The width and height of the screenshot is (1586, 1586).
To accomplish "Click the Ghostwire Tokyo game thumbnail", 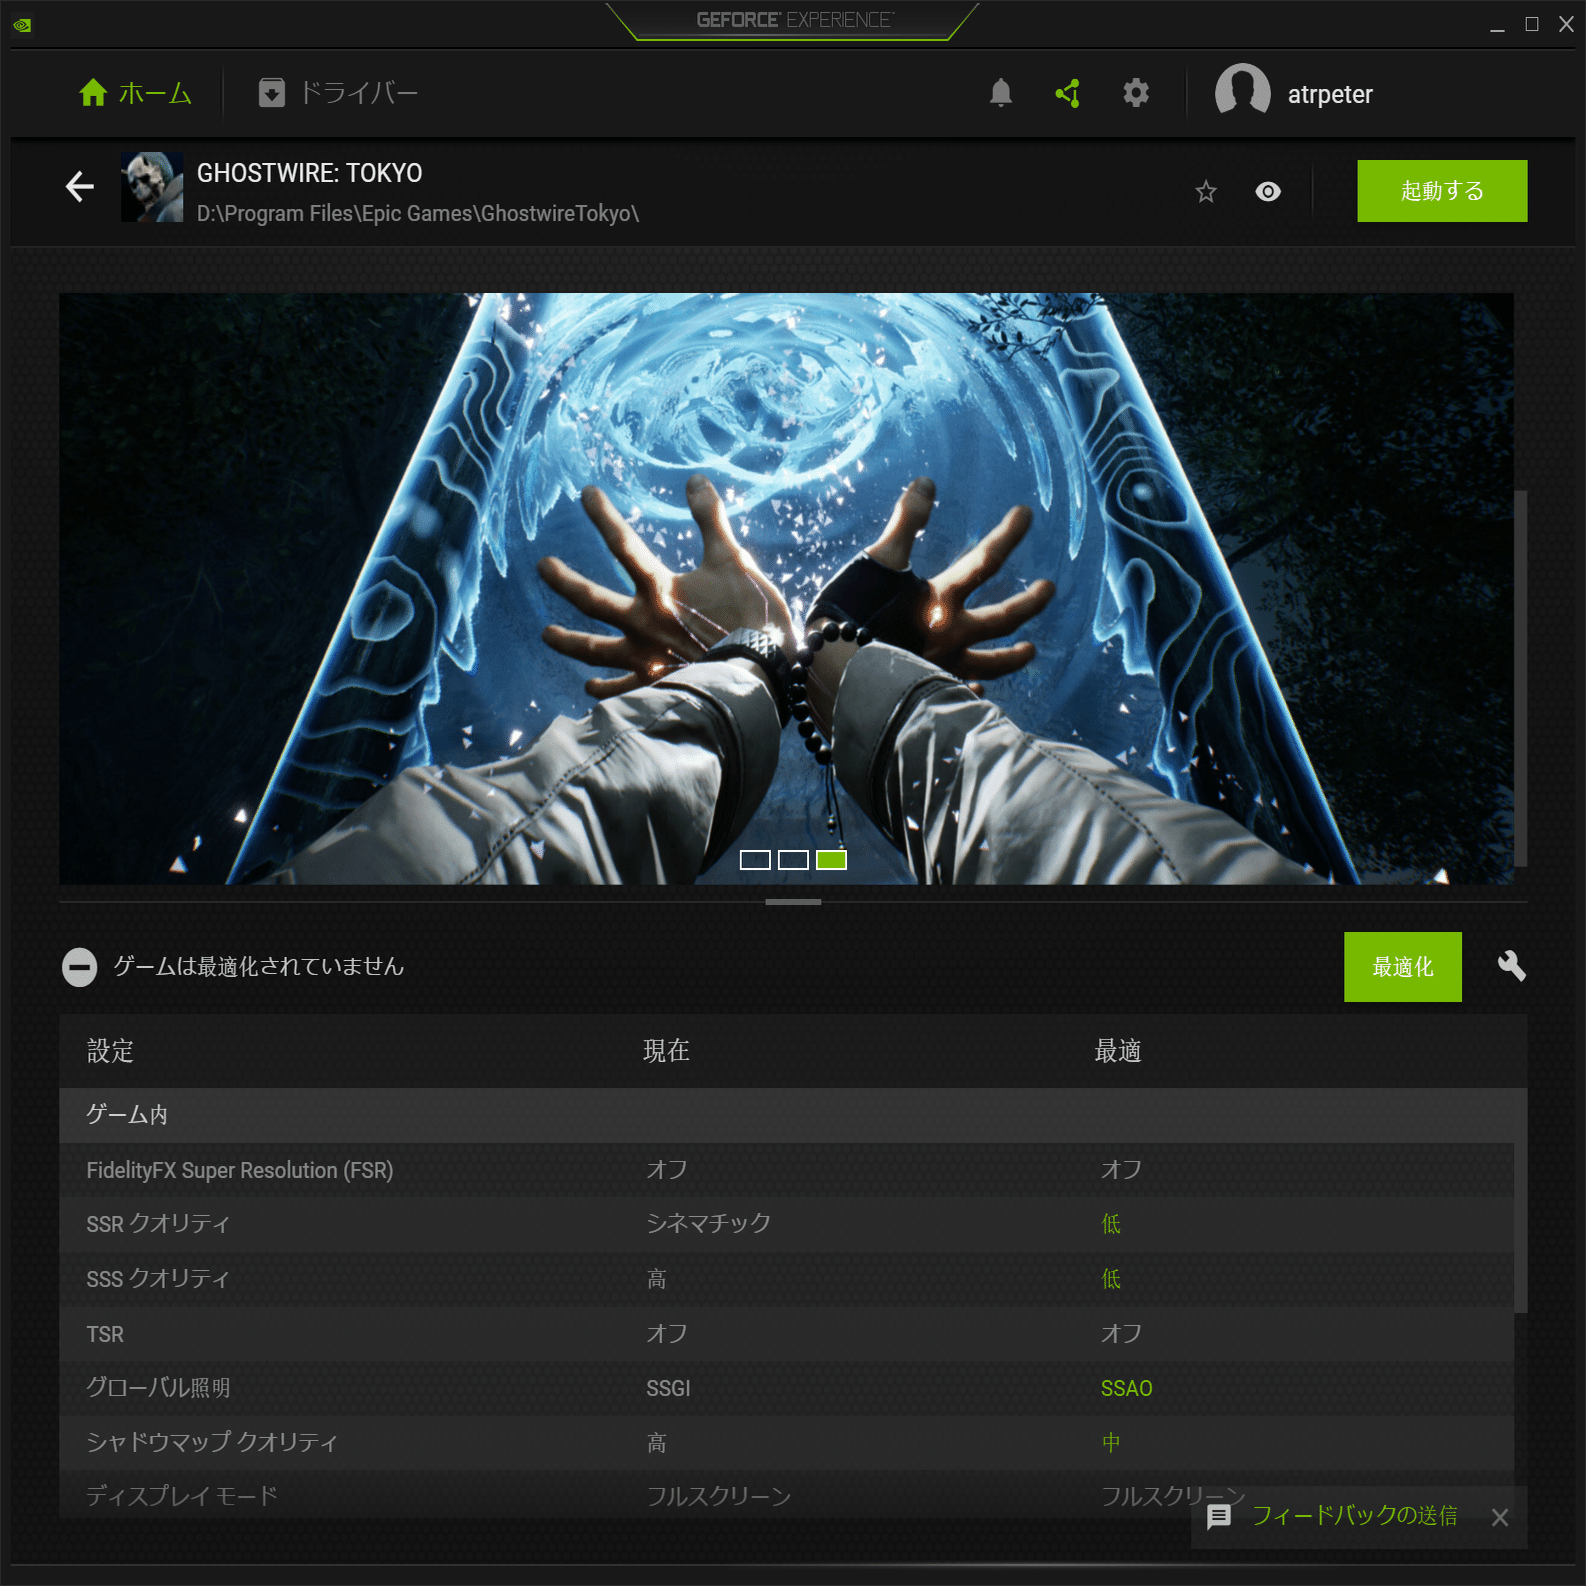I will [152, 186].
